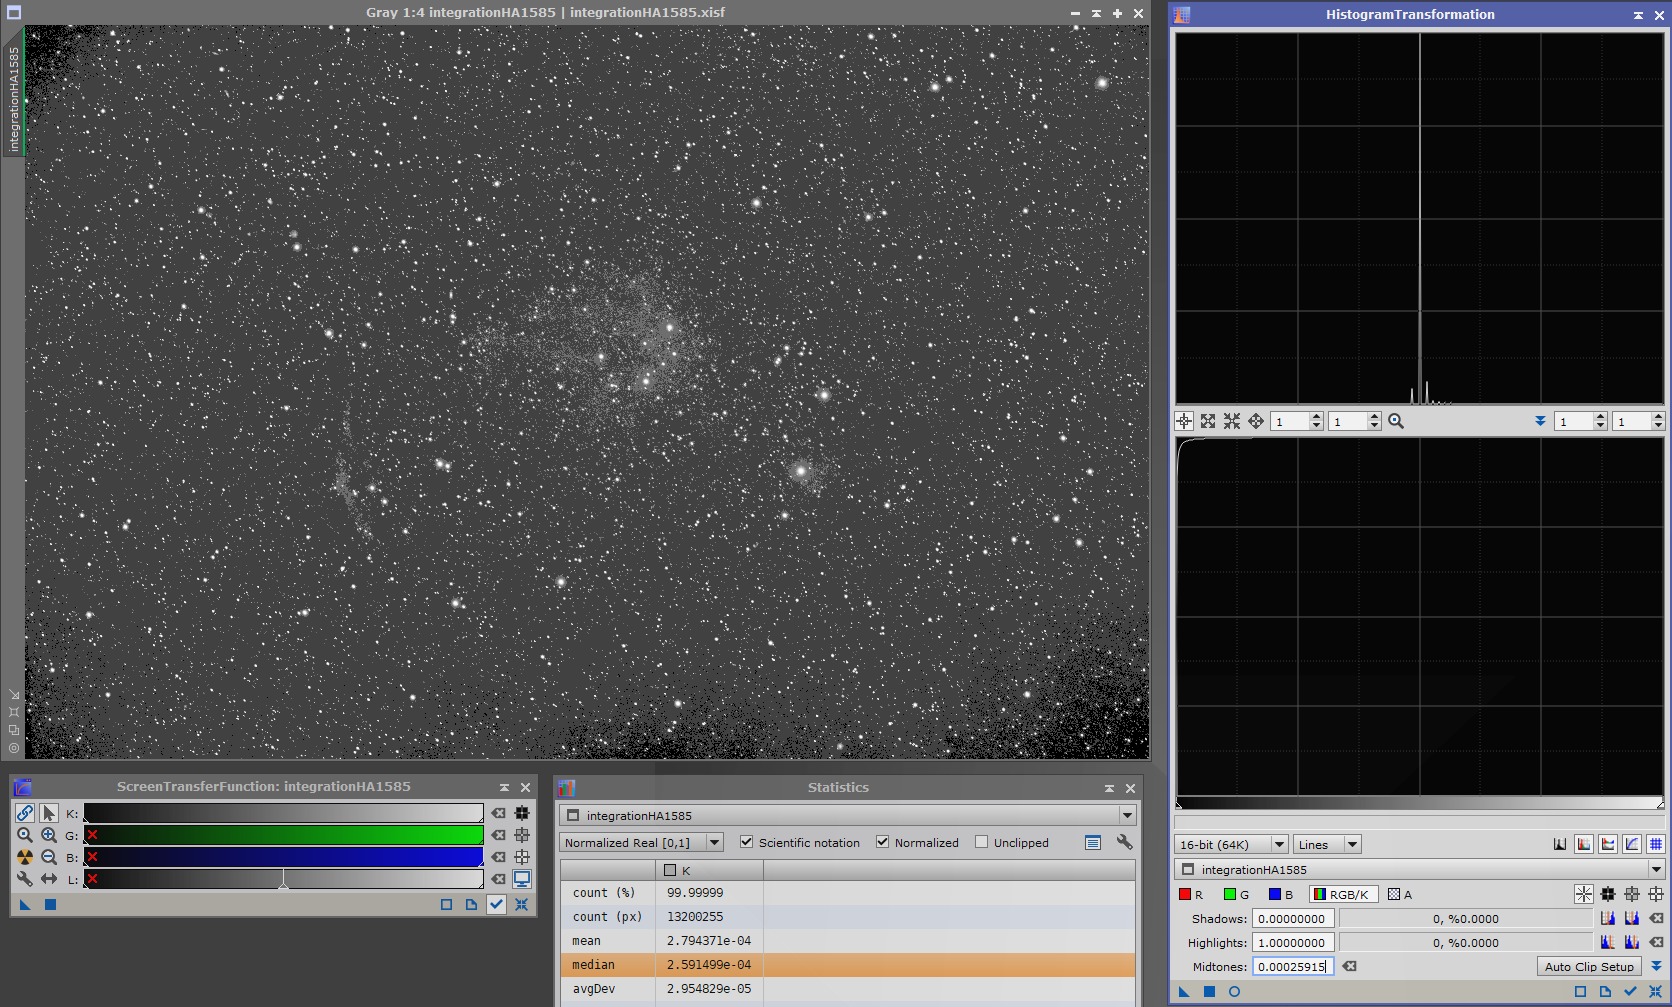Click the STF zoom out magnifier icon
This screenshot has width=1672, height=1007.
49,857
